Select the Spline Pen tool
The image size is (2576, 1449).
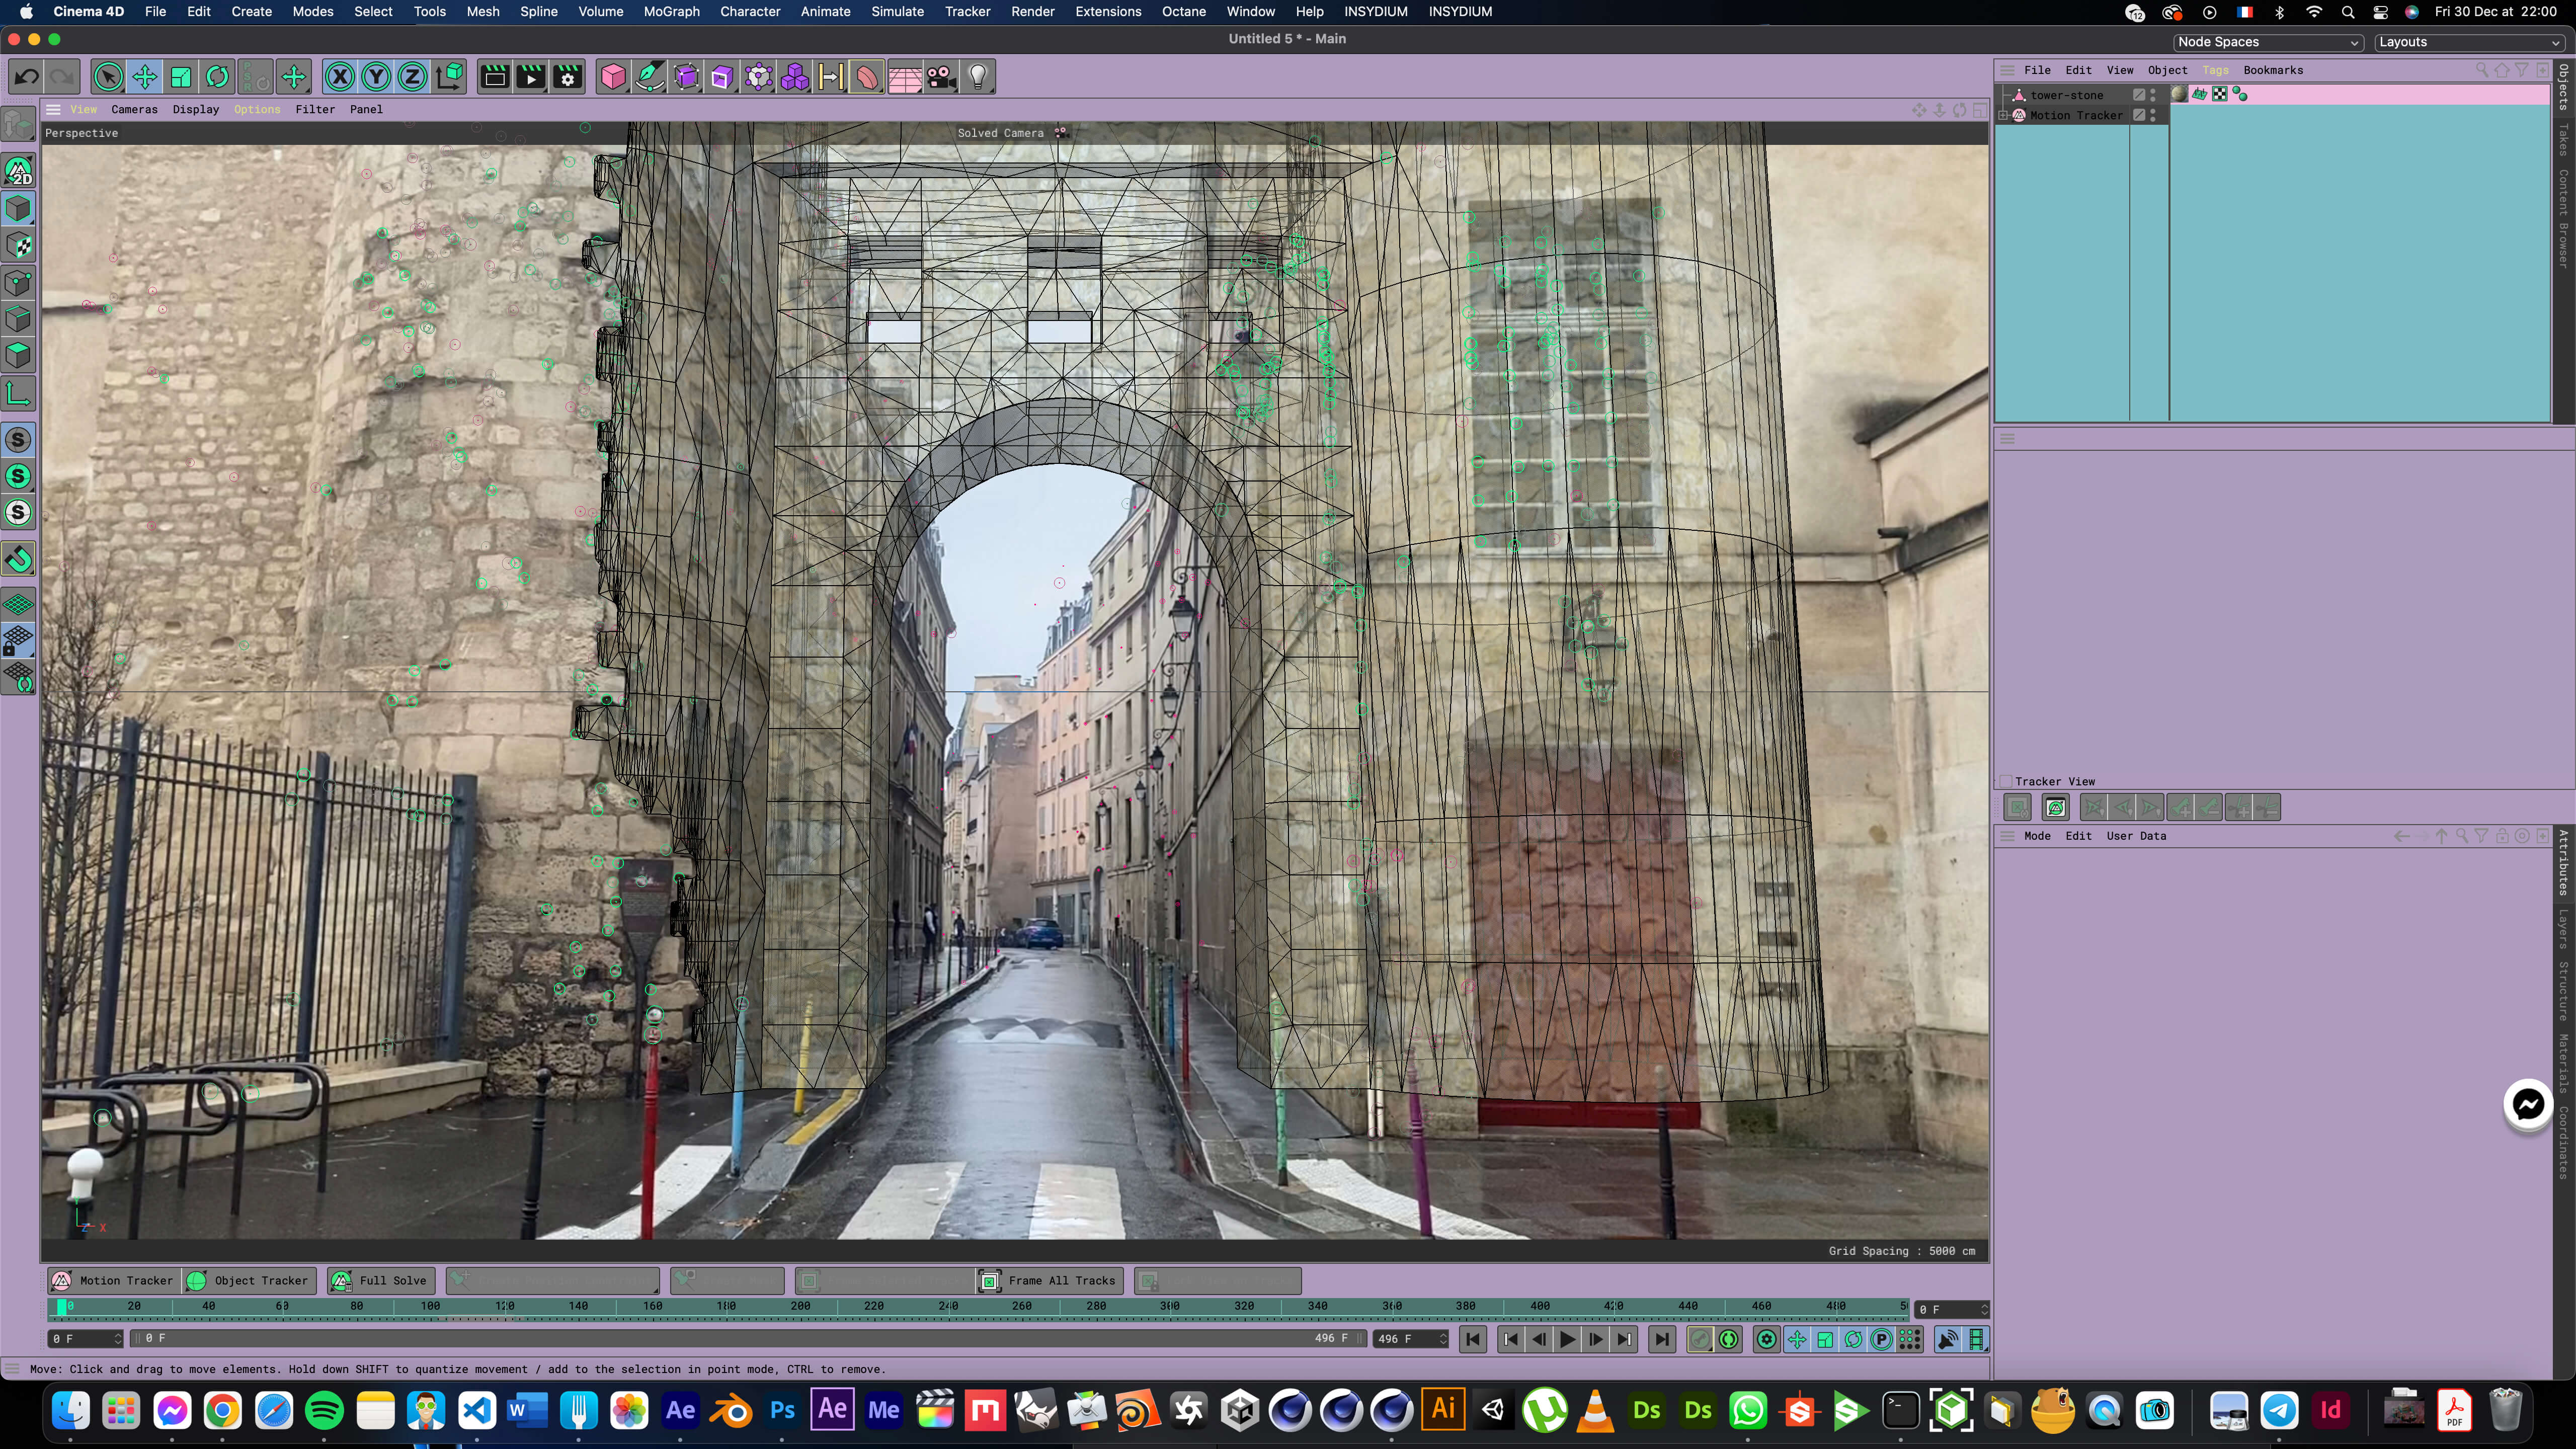pyautogui.click(x=649, y=76)
